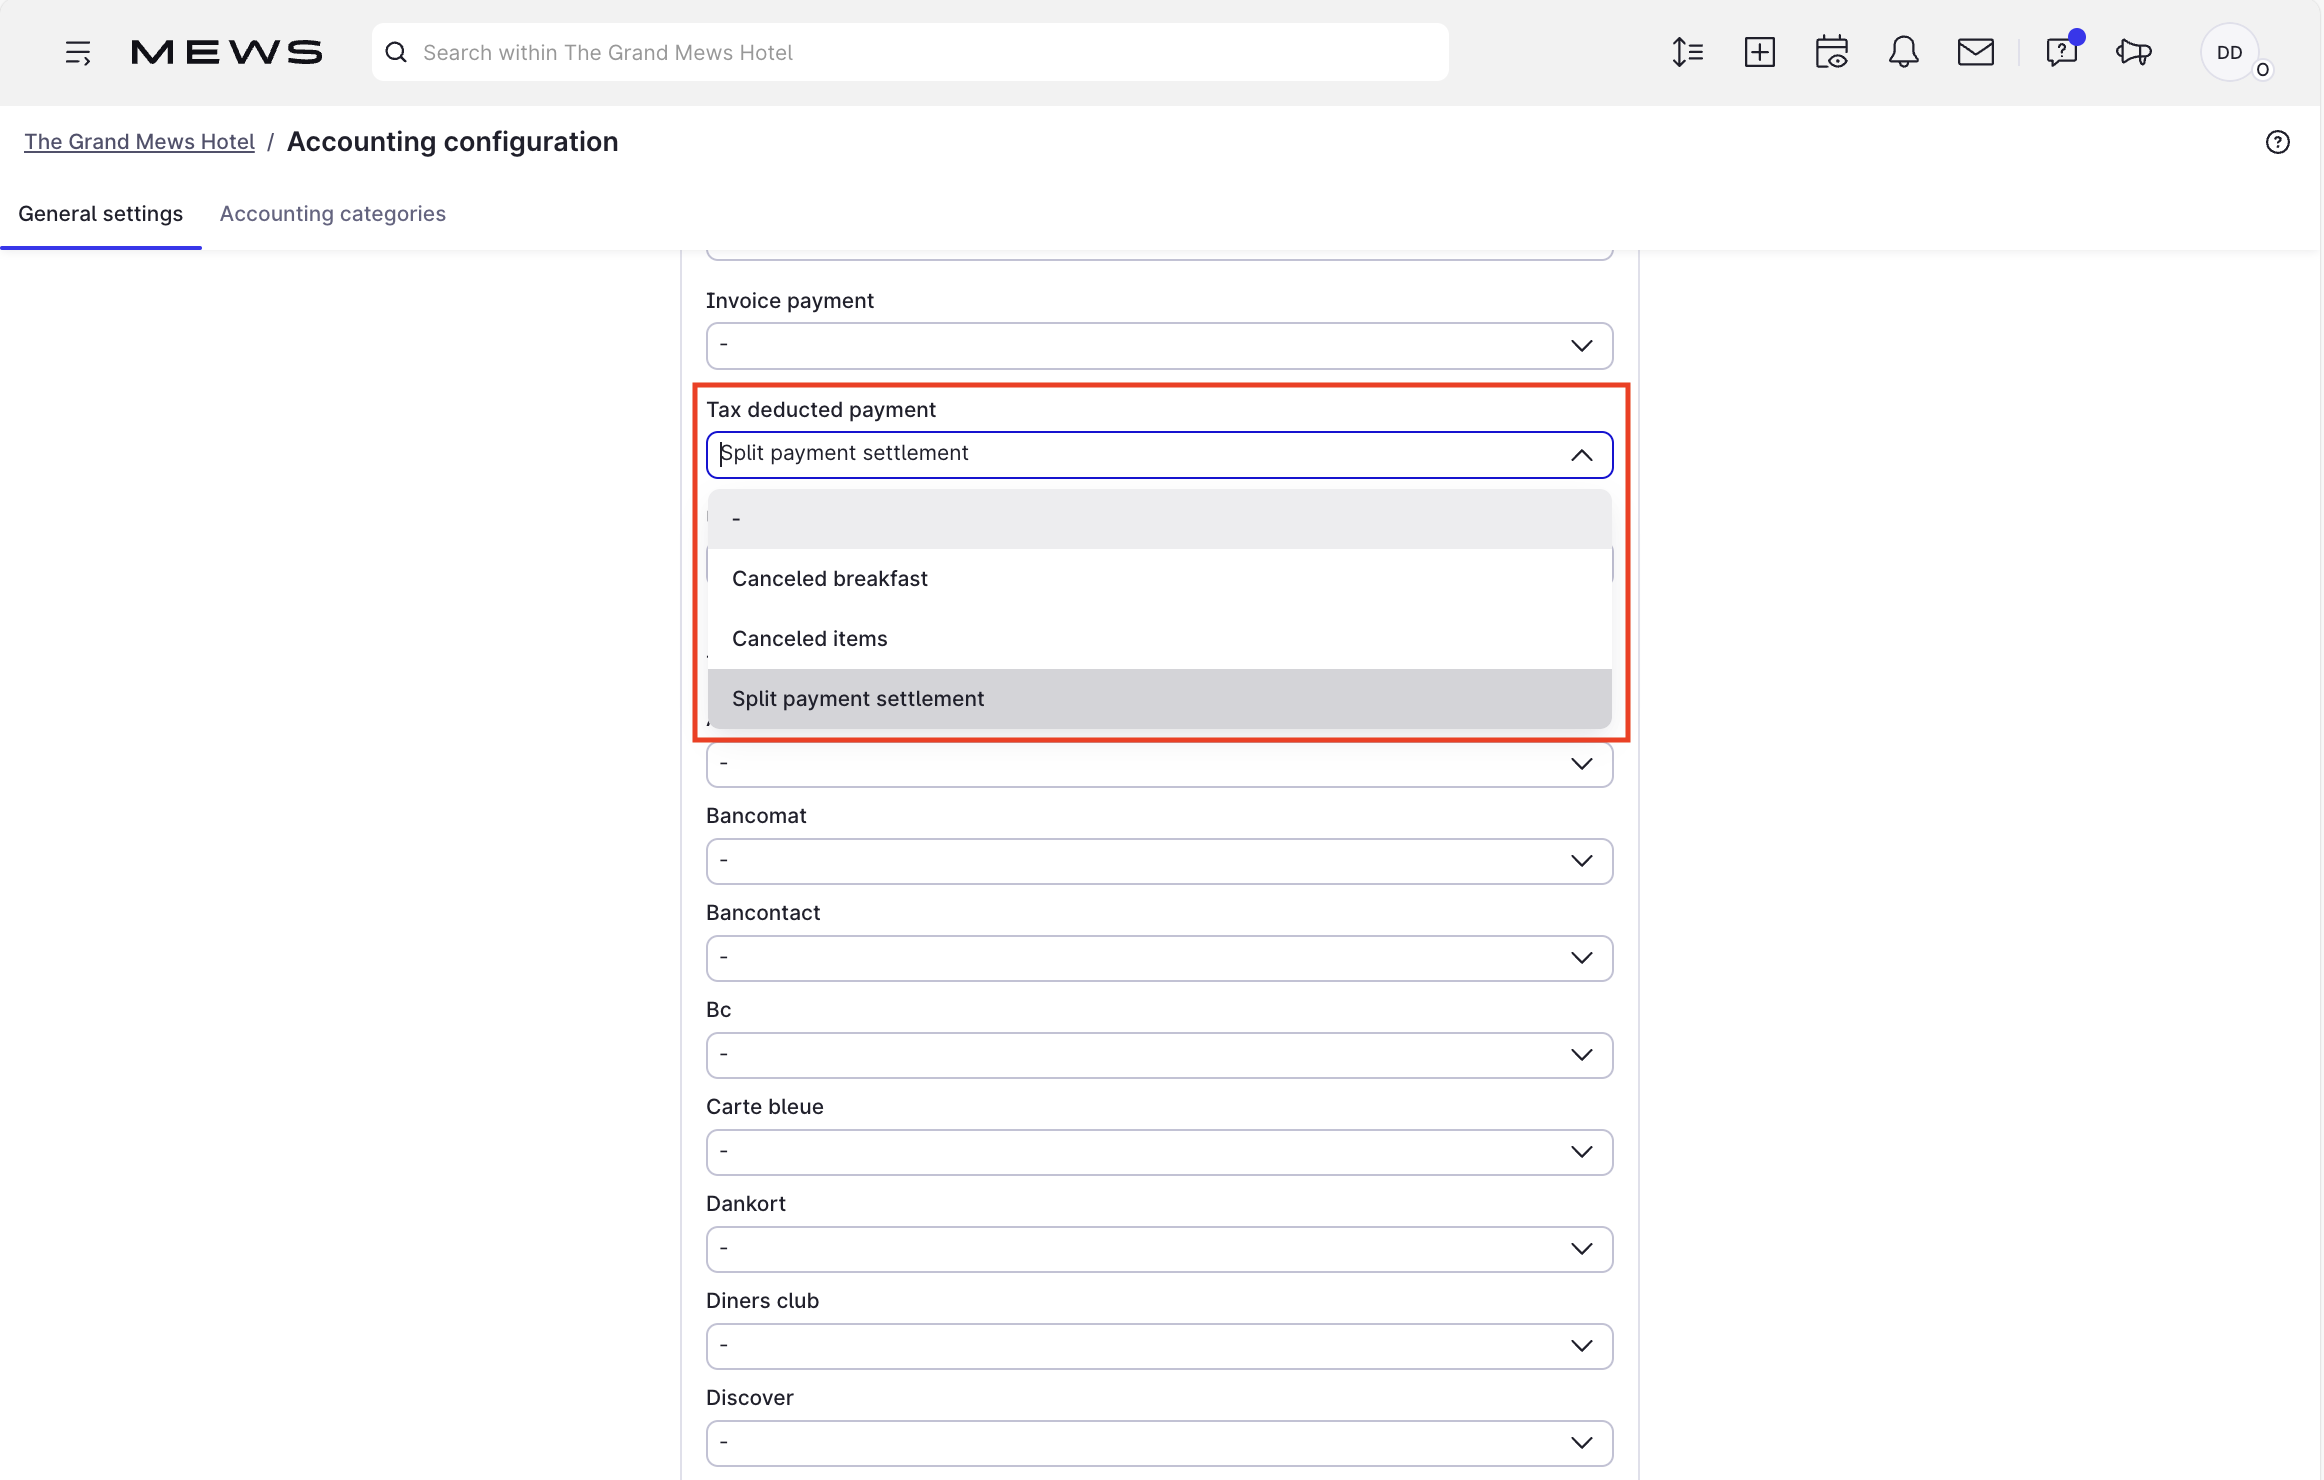Screen dimensions: 2324x1480
Task: Open the calendar overview icon
Action: [x=1832, y=52]
